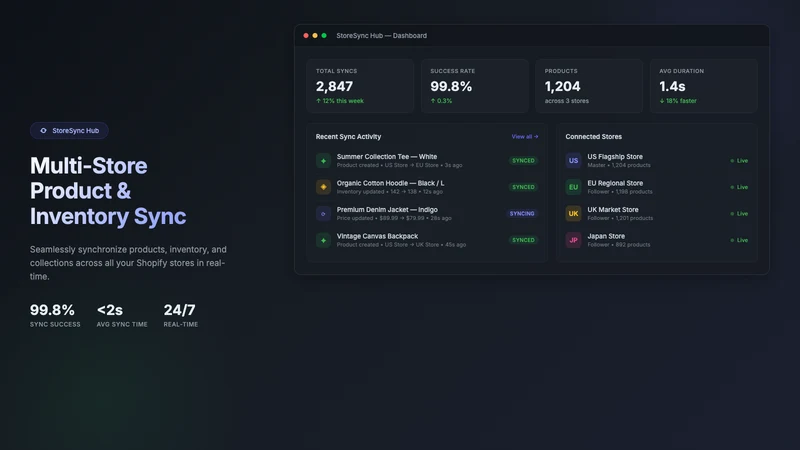
Task: Click the red close window dot
Action: point(306,36)
